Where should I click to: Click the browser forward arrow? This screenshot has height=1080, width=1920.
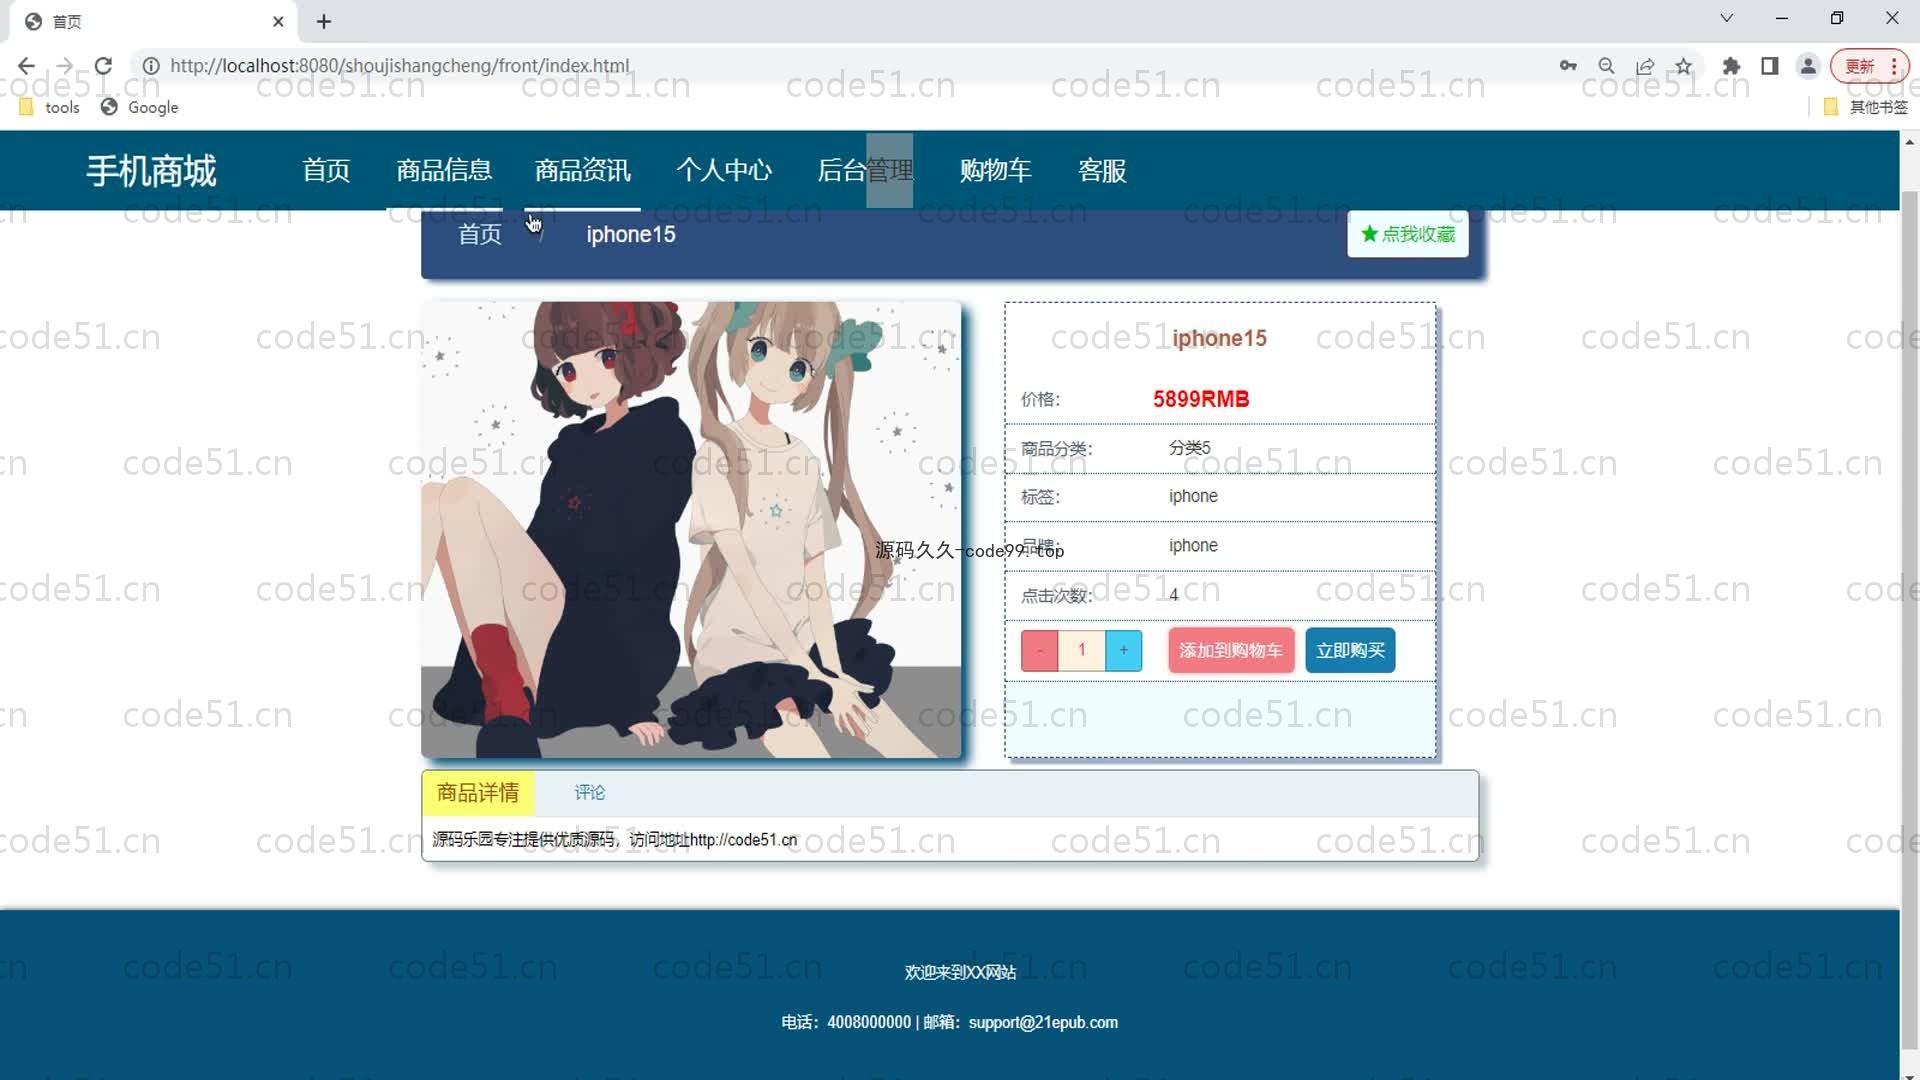click(x=64, y=66)
